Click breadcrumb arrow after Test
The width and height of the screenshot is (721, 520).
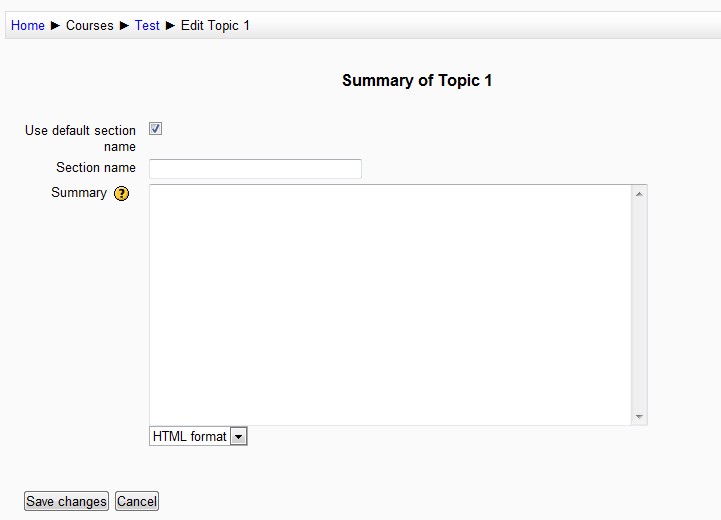(170, 25)
